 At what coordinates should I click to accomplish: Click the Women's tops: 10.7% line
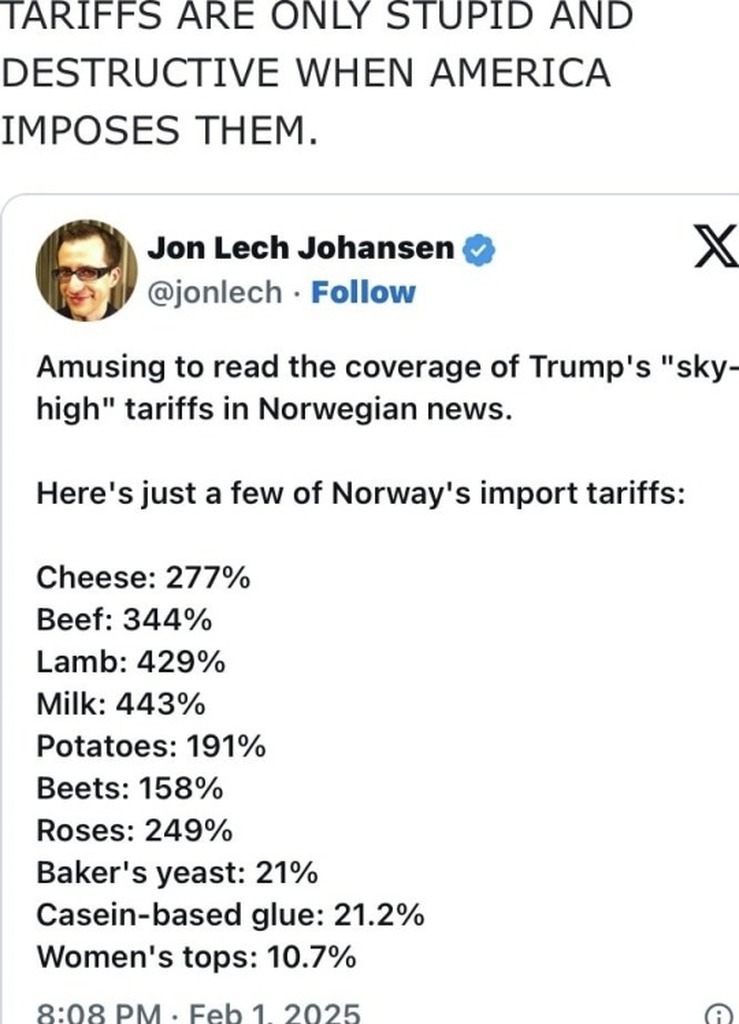click(196, 957)
